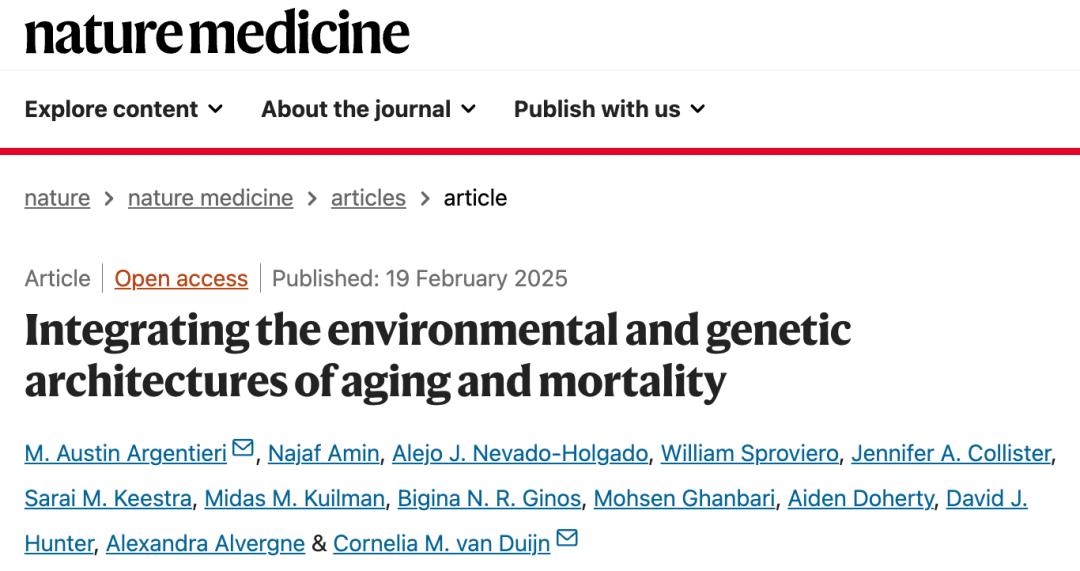Screen dimensions: 1080x571
Task: Navigate to the articles breadcrumb
Action: [x=368, y=198]
